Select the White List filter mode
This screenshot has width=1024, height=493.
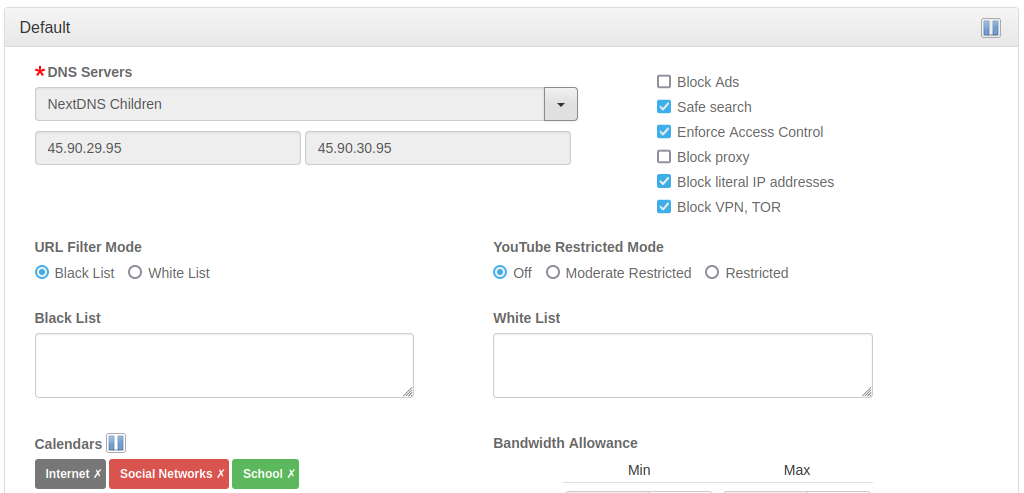pos(135,273)
